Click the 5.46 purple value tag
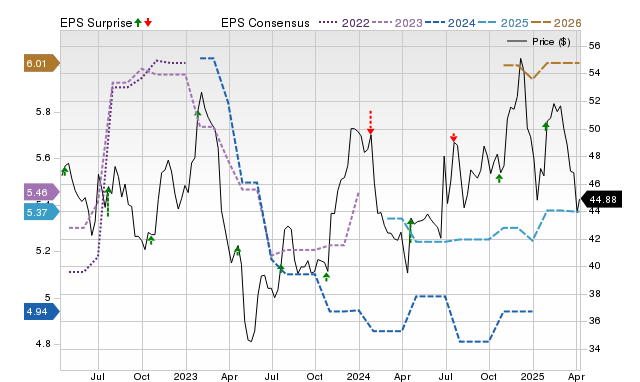Screen dimensions: 640x382 tap(42, 192)
